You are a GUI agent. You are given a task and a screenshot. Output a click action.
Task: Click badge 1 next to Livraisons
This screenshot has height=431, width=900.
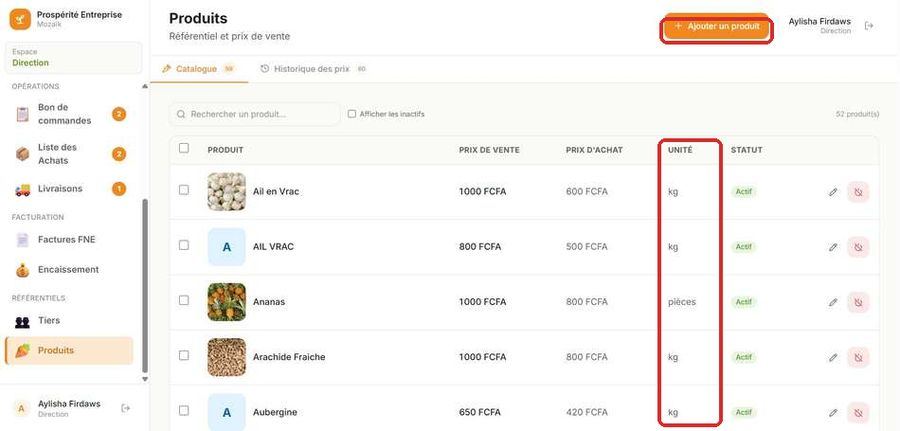(119, 189)
